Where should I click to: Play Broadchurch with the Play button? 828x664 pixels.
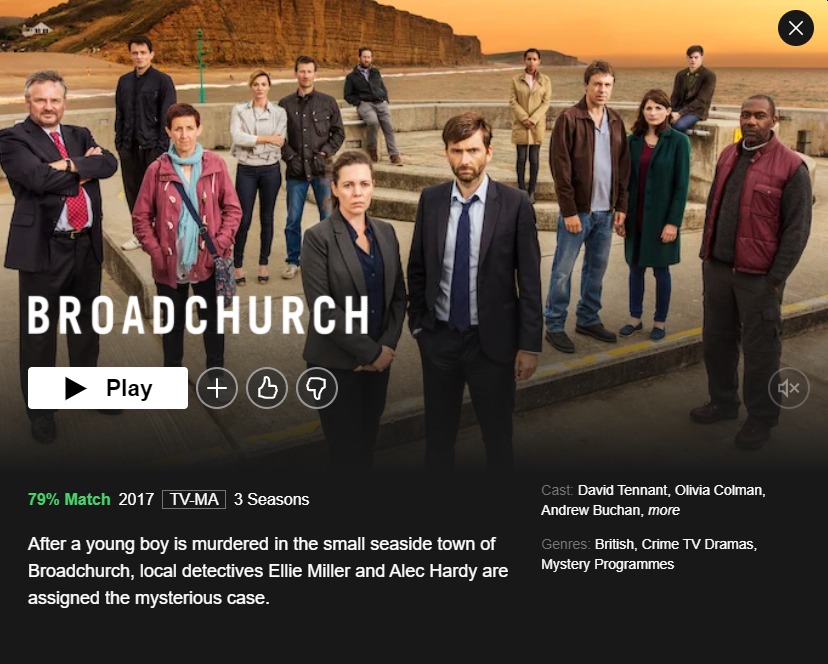[108, 388]
